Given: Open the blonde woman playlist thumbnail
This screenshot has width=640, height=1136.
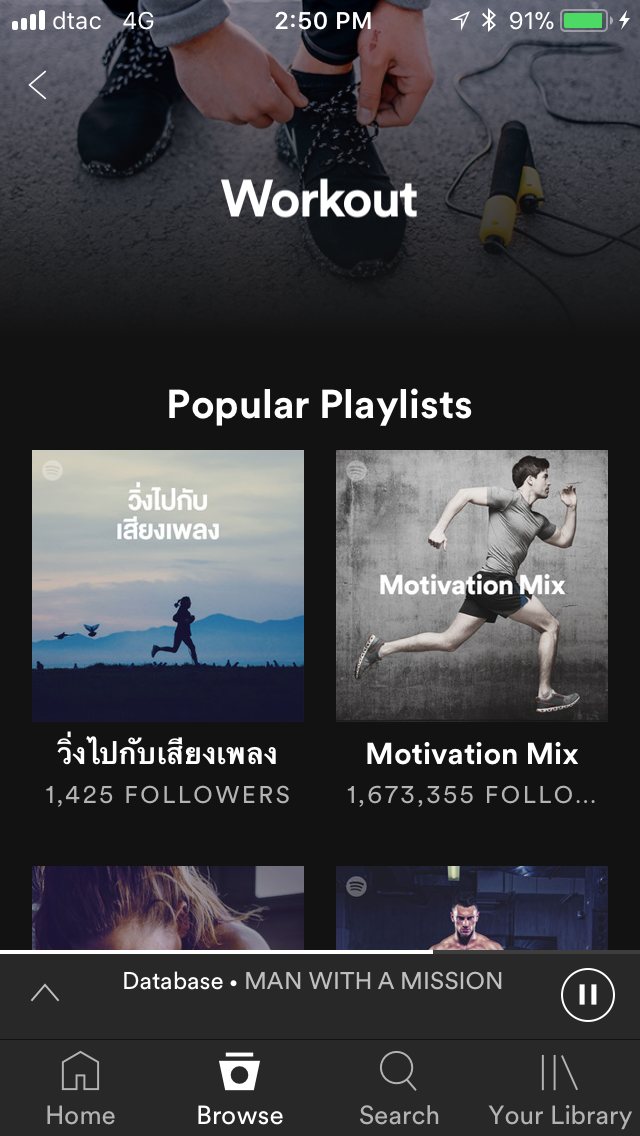Looking at the screenshot, I should pyautogui.click(x=168, y=908).
